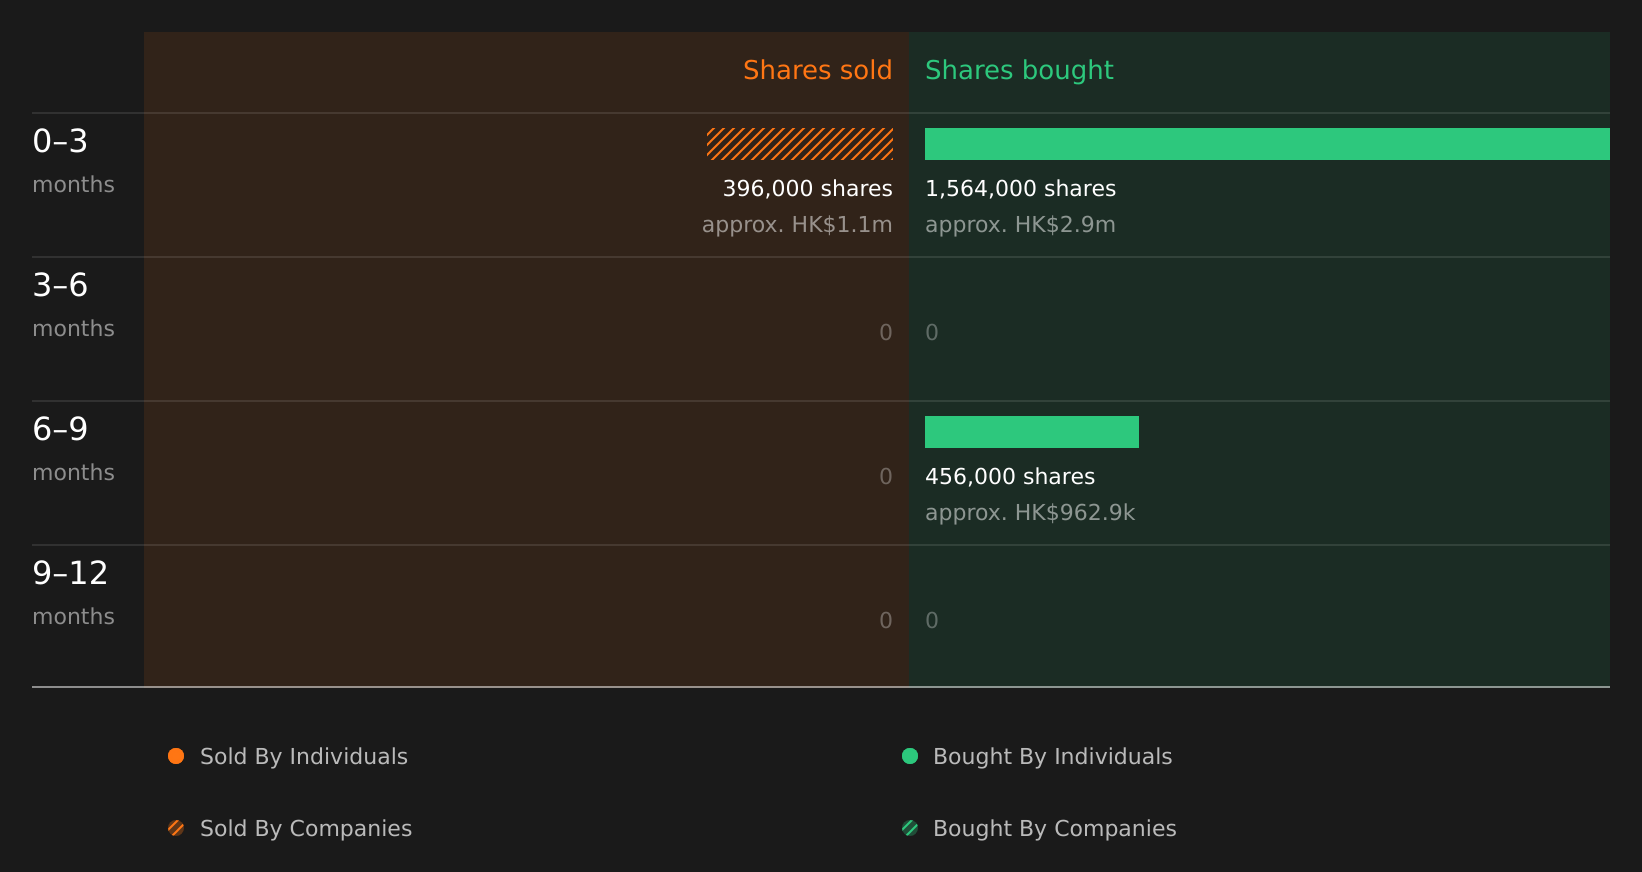Click the 6–9 months row label
Screen dimensions: 1642x872
73,449
